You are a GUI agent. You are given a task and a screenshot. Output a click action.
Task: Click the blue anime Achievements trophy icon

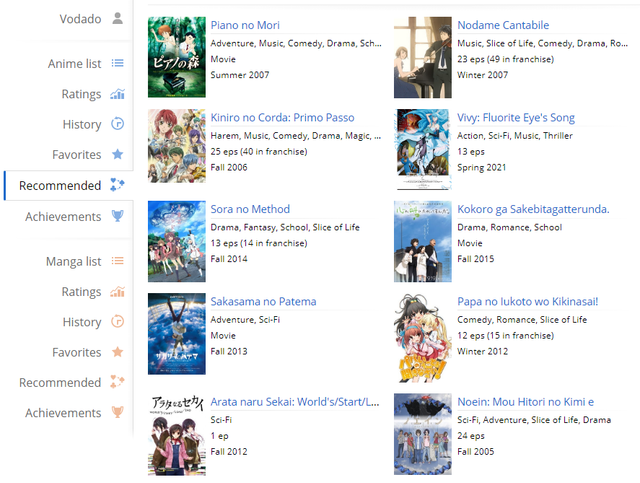(118, 216)
